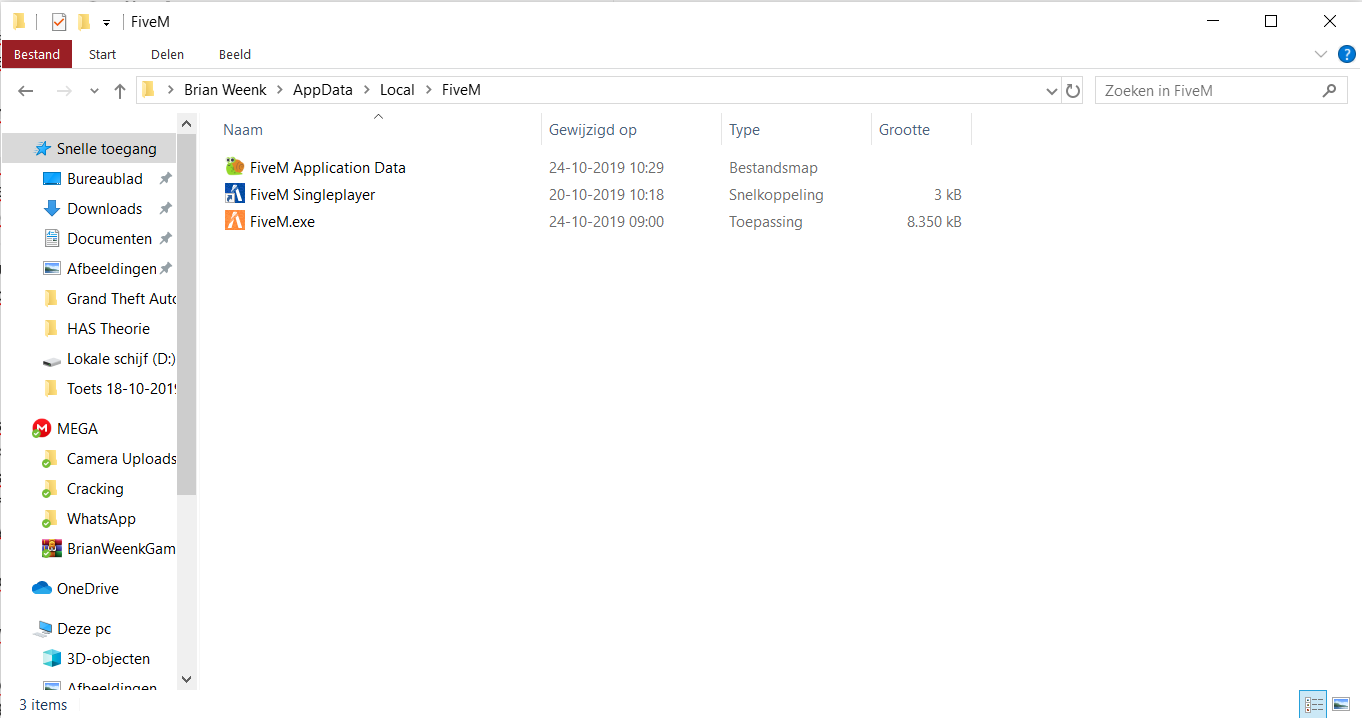Switch to the Beeld ribbon tab
1362x718 pixels.
[x=235, y=55]
